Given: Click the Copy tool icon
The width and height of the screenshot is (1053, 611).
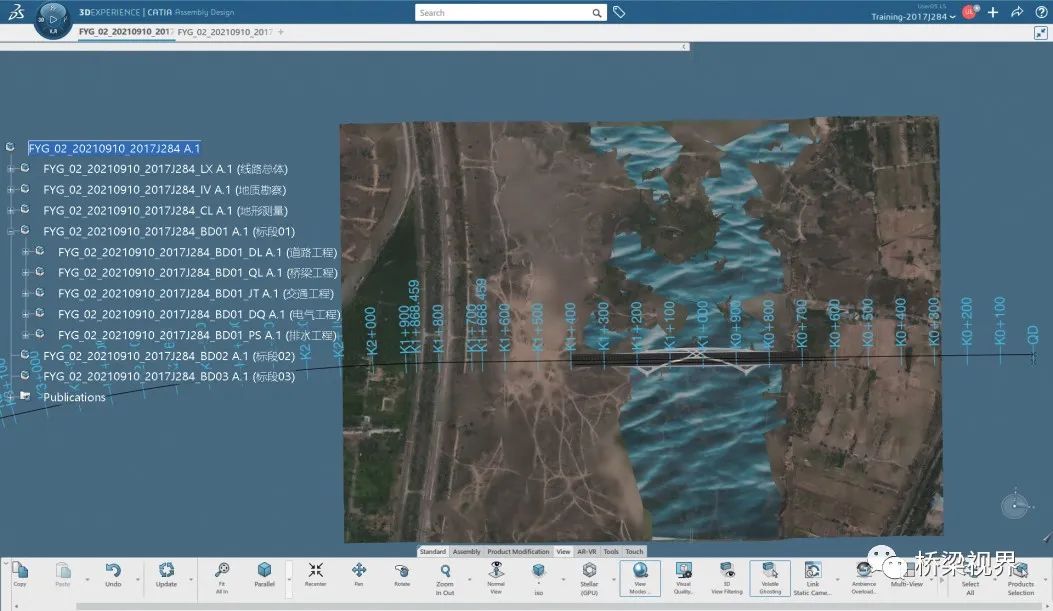Looking at the screenshot, I should [x=20, y=571].
